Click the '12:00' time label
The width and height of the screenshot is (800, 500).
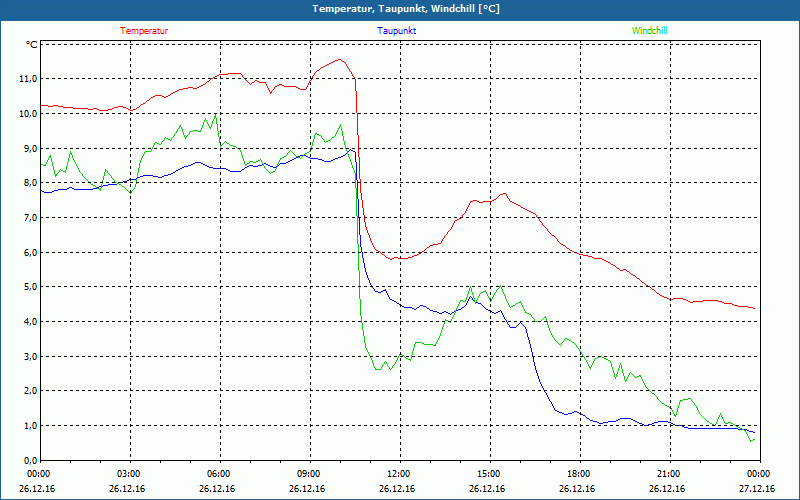pos(399,474)
